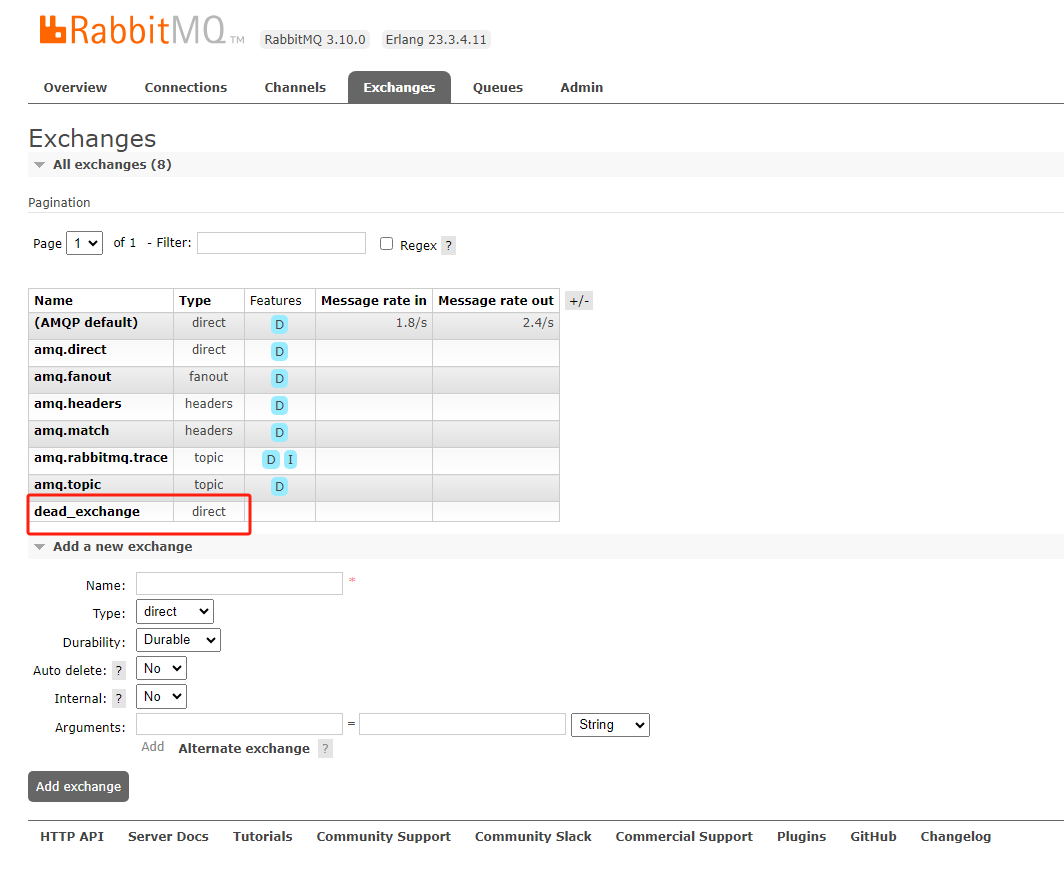Open the amq.direct exchange link
The image size is (1064, 872).
pos(70,349)
